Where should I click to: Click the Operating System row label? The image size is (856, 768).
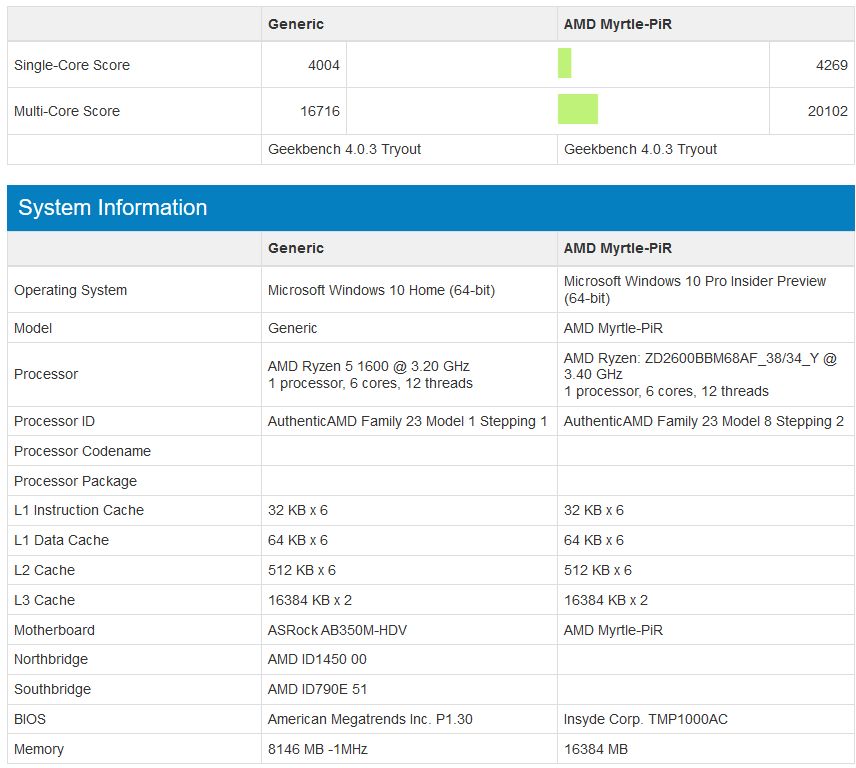tap(70, 290)
